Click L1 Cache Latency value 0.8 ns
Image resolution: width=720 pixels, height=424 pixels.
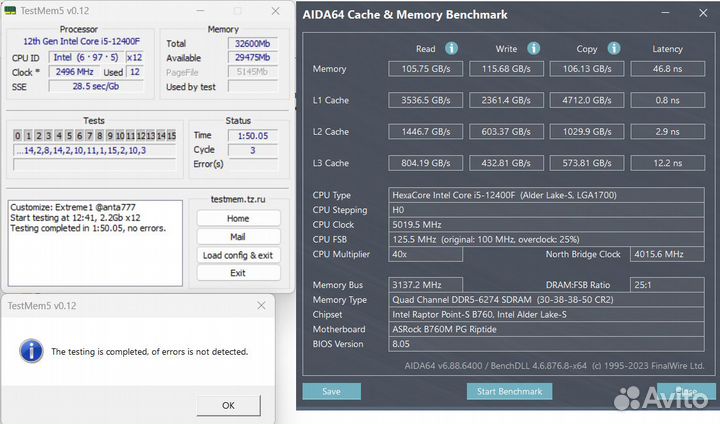click(x=668, y=100)
